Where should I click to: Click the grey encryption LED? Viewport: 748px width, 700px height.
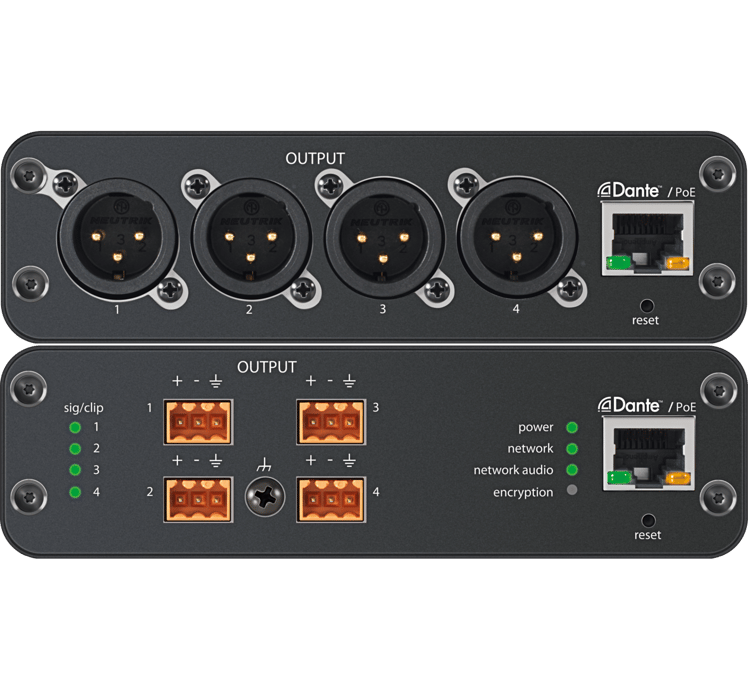pos(572,490)
